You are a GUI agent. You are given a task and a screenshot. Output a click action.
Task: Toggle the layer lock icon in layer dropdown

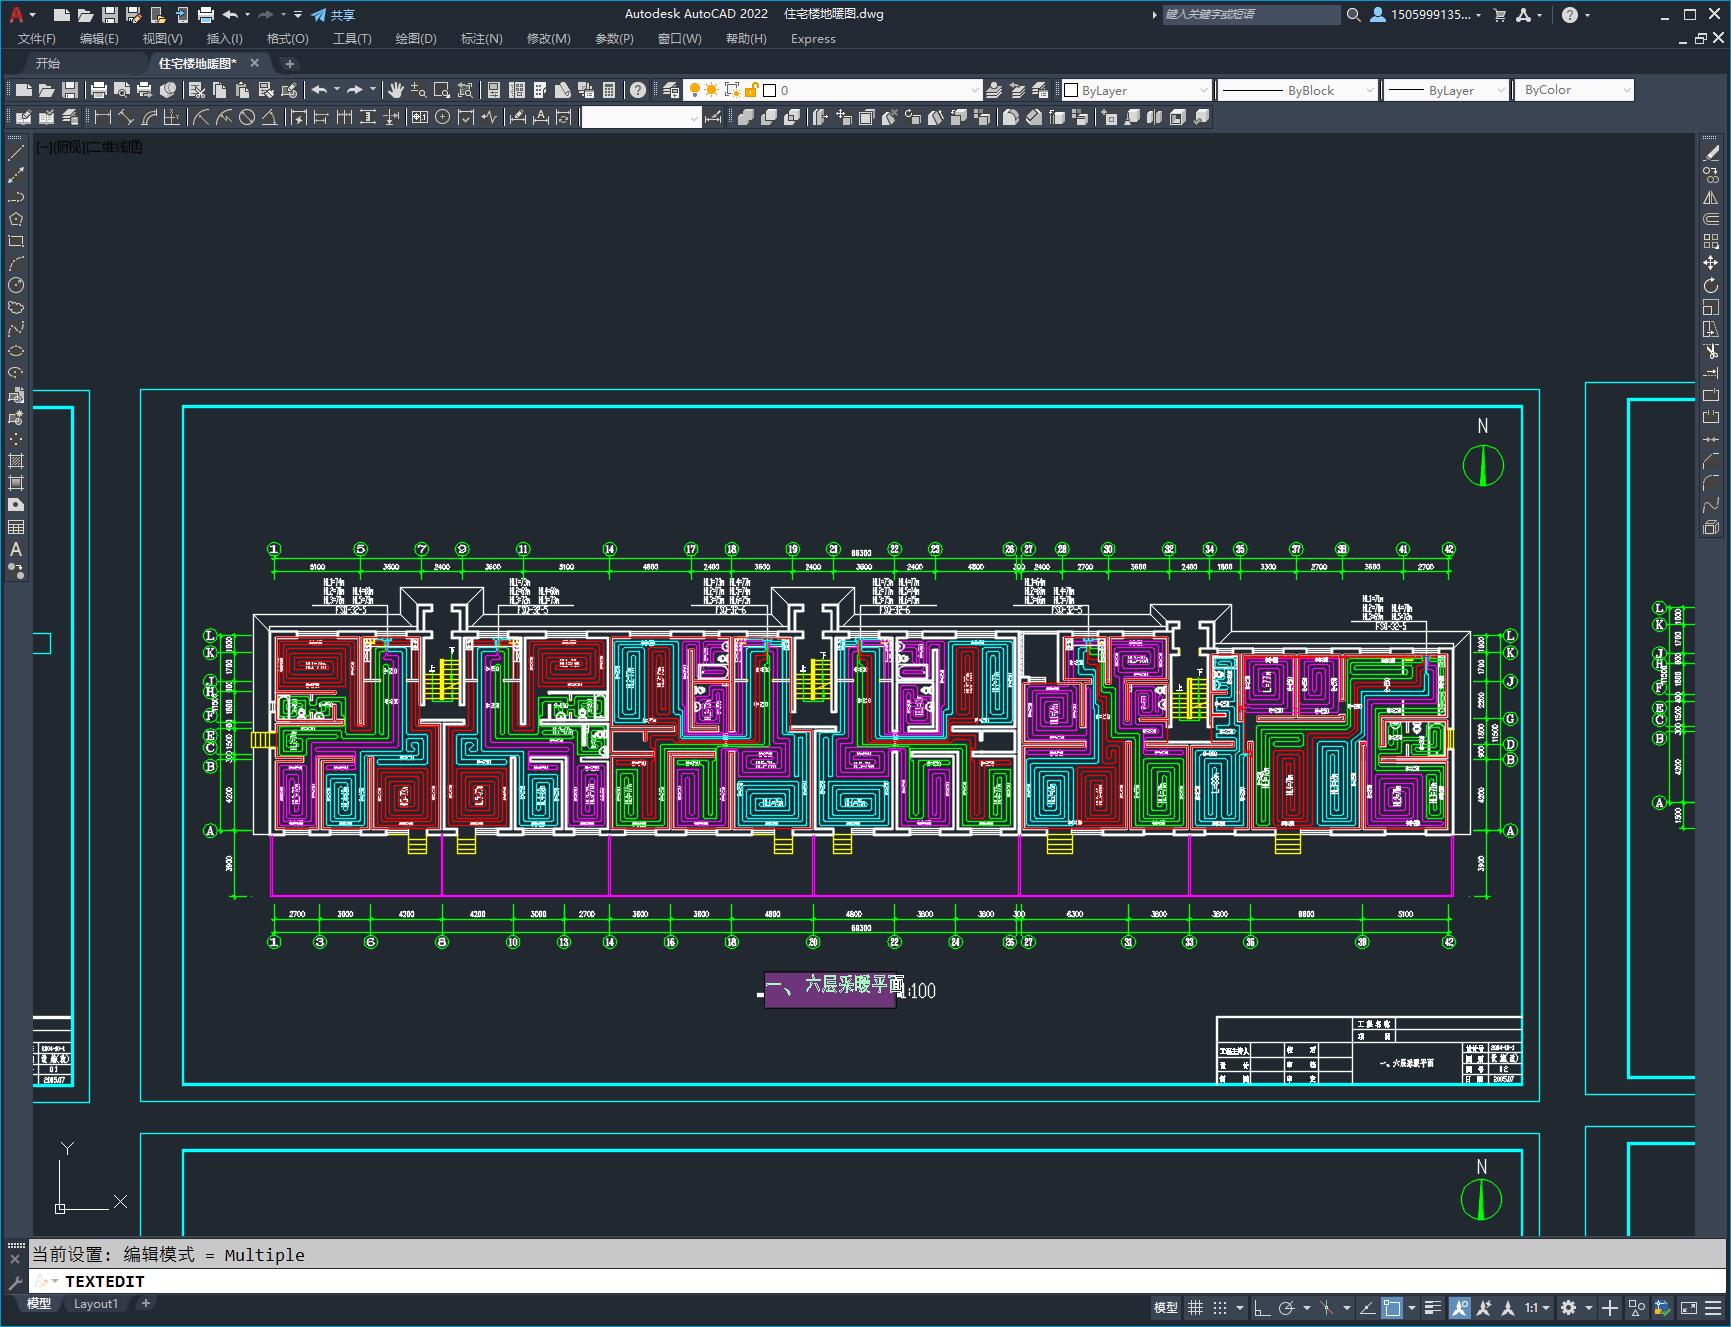[x=751, y=90]
